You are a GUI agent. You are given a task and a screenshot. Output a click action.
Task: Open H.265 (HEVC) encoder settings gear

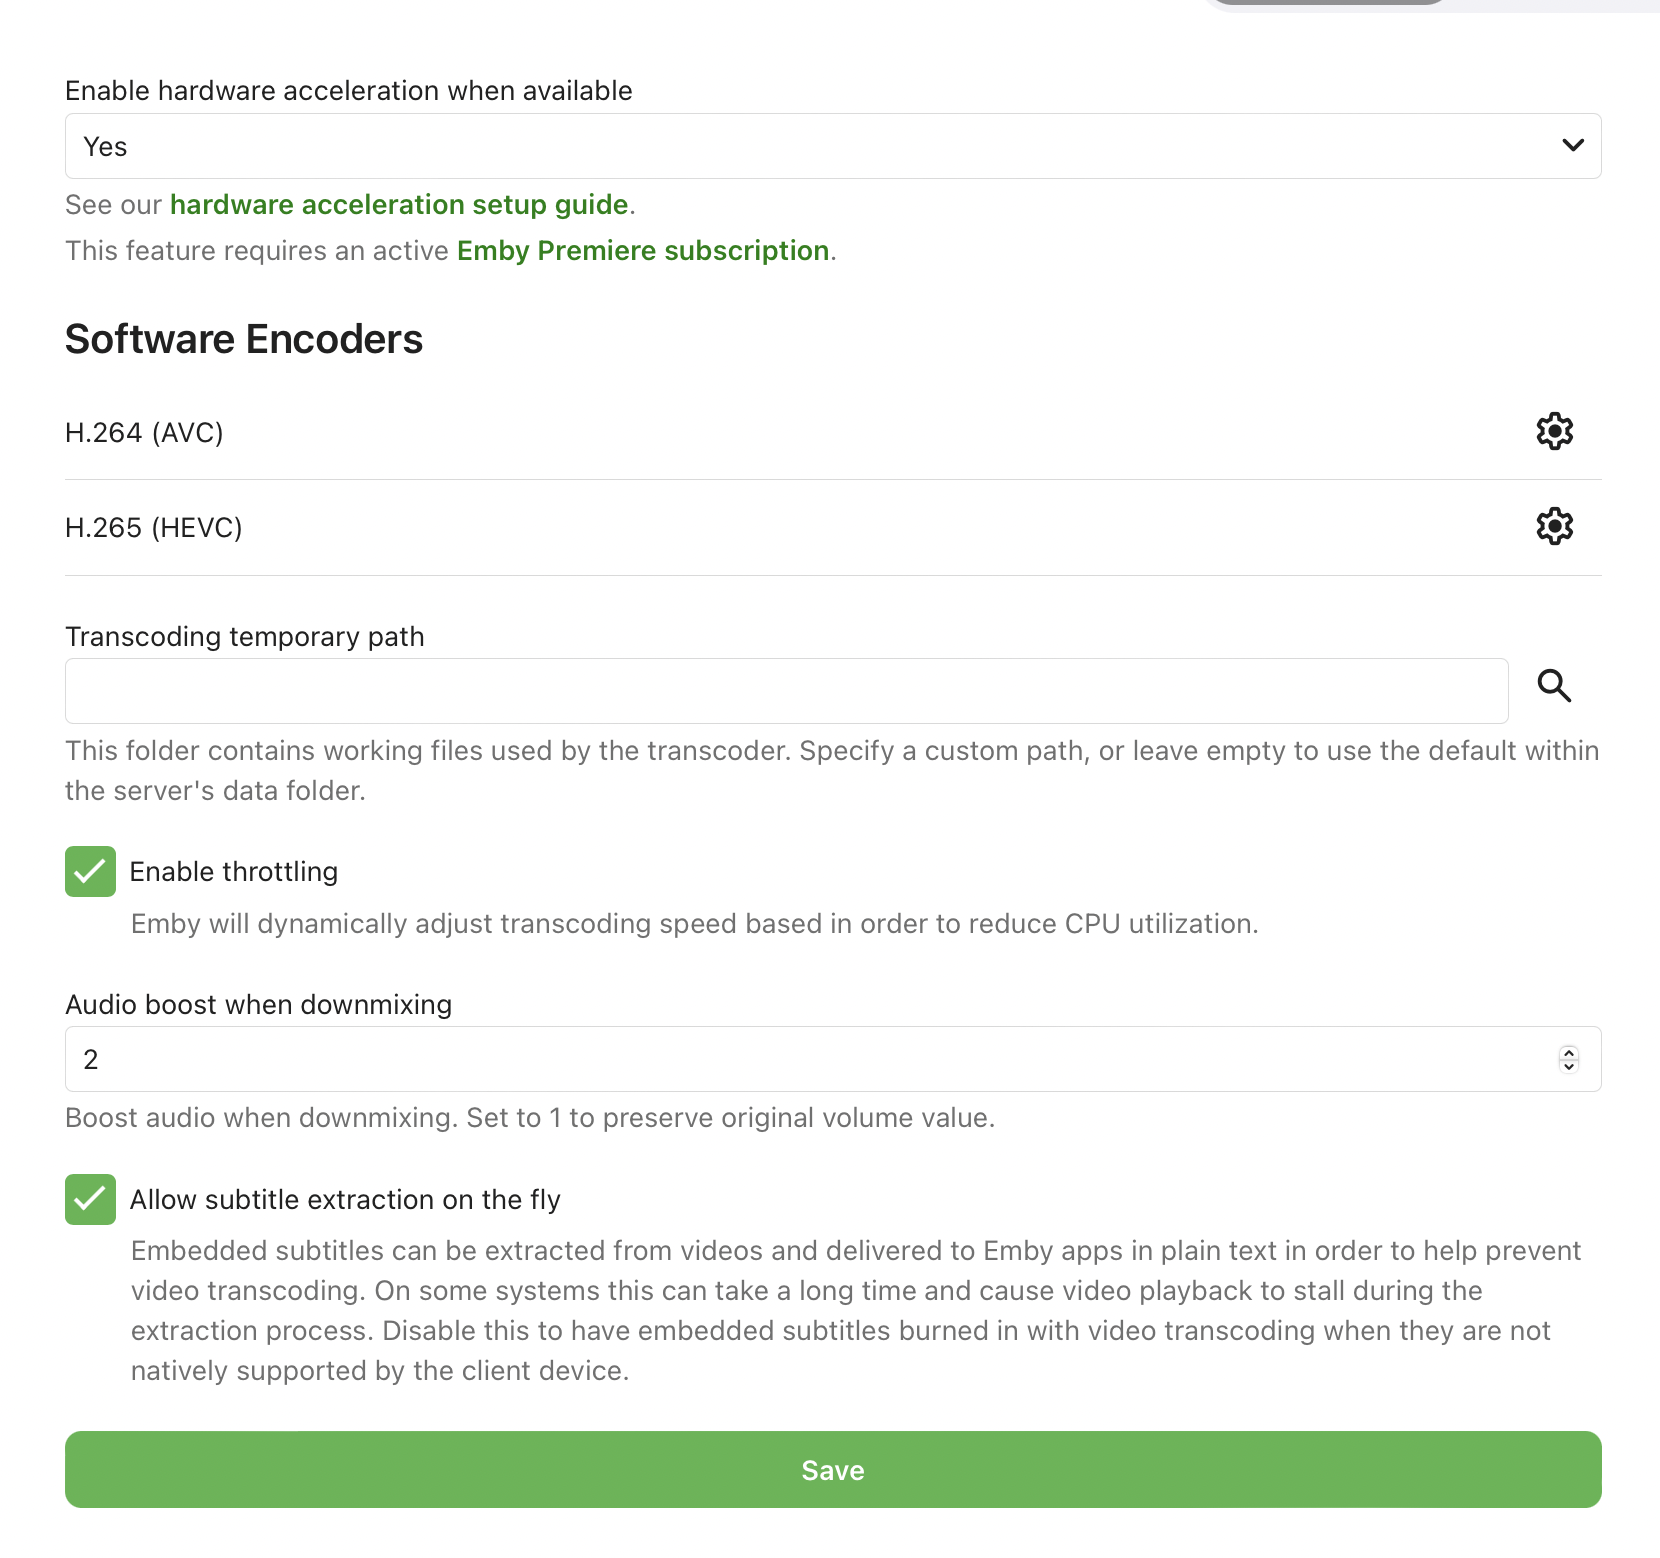coord(1554,526)
